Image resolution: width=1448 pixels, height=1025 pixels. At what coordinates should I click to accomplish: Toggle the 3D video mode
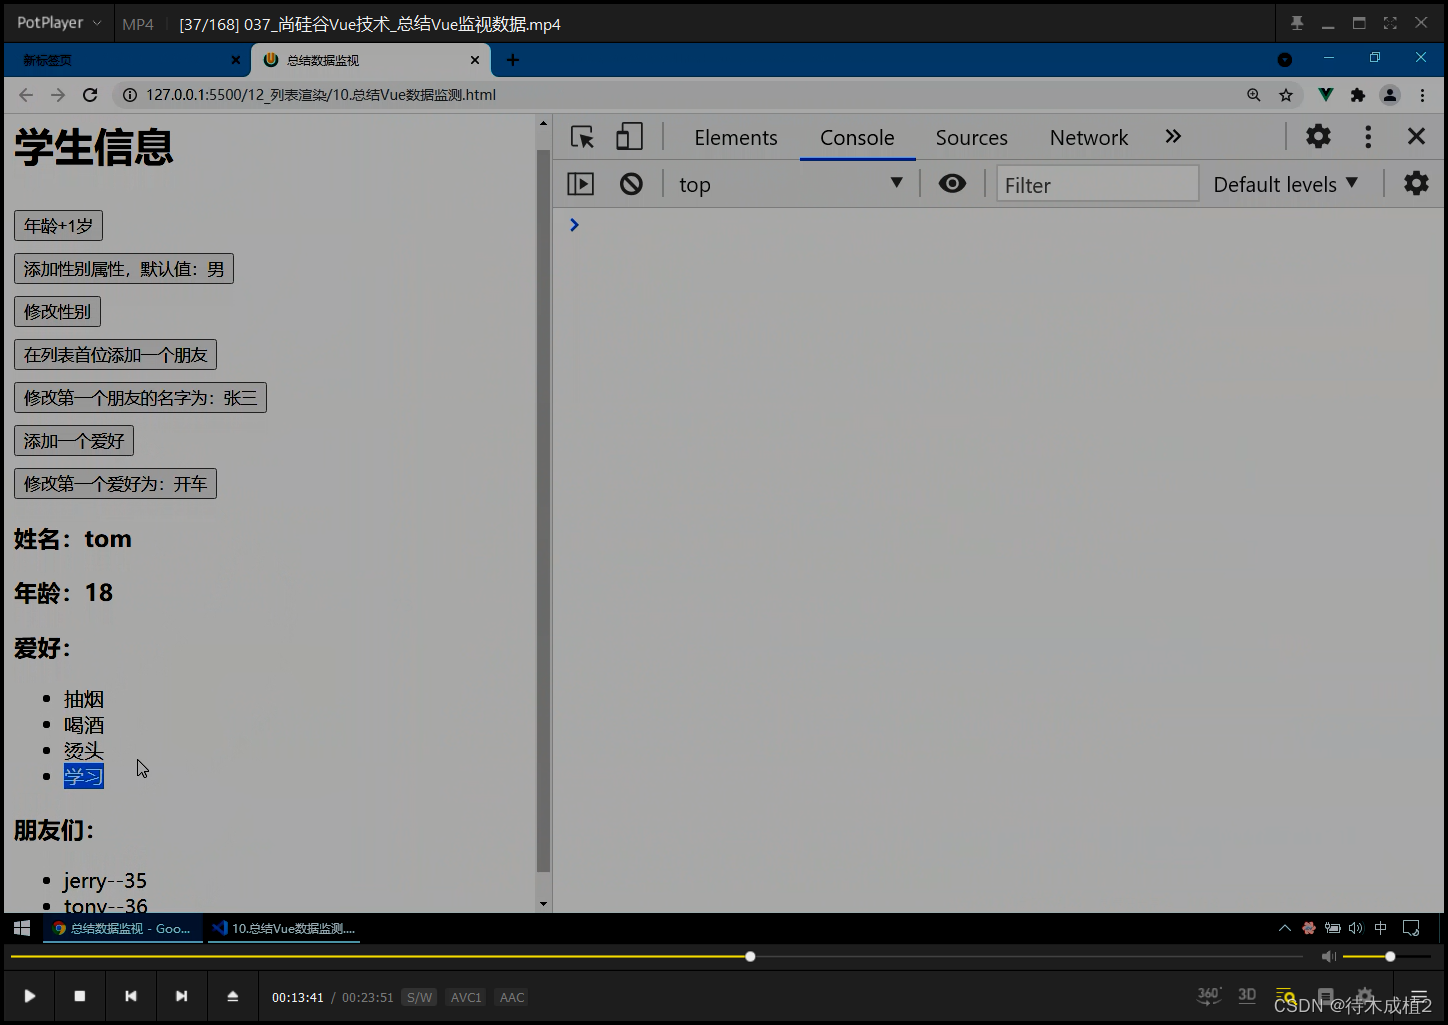pyautogui.click(x=1247, y=995)
